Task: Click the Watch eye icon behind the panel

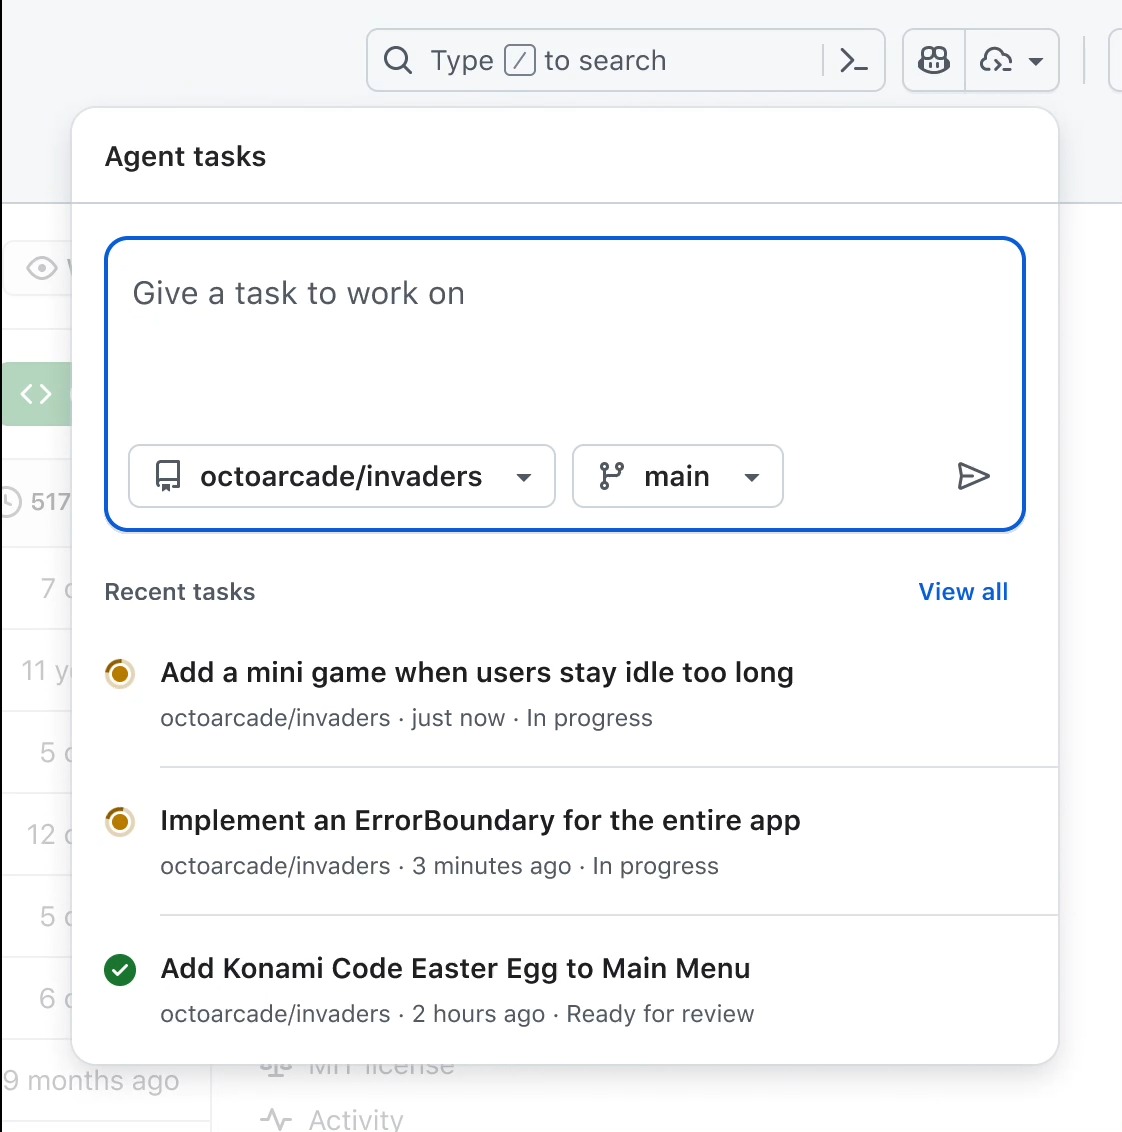Action: [42, 269]
